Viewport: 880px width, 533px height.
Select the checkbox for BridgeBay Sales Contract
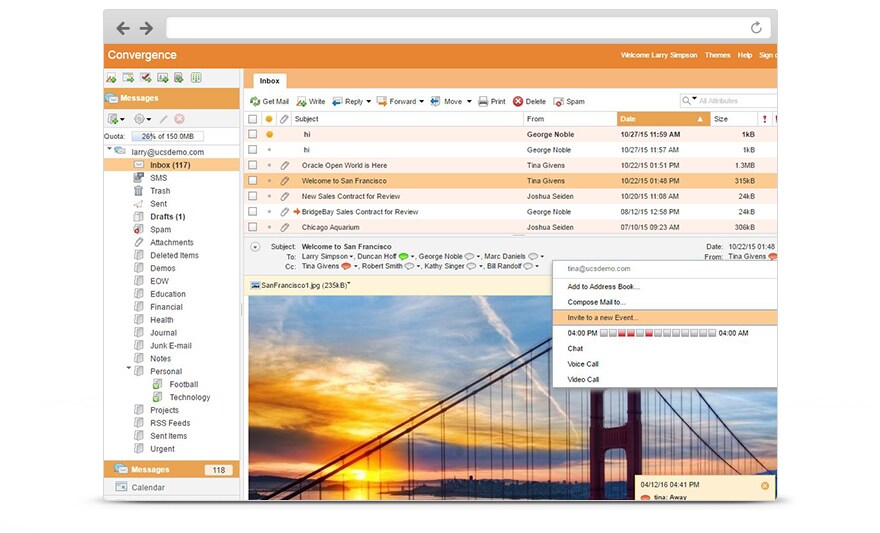[253, 212]
